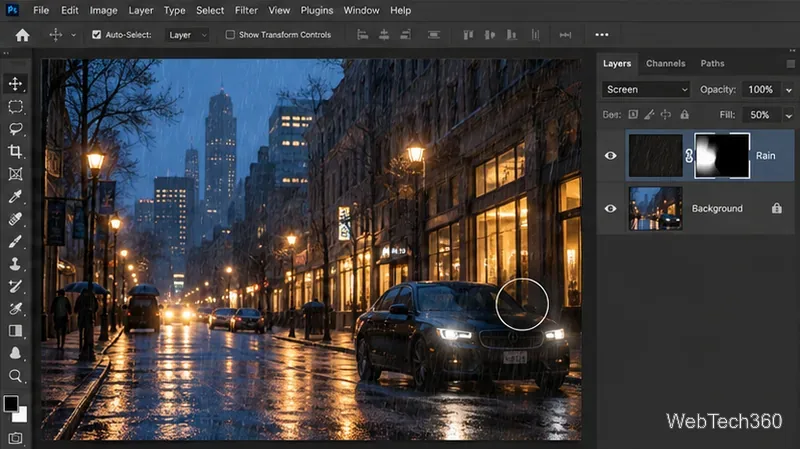Image resolution: width=800 pixels, height=449 pixels.
Task: Expand the Fill slider arrow
Action: click(789, 115)
